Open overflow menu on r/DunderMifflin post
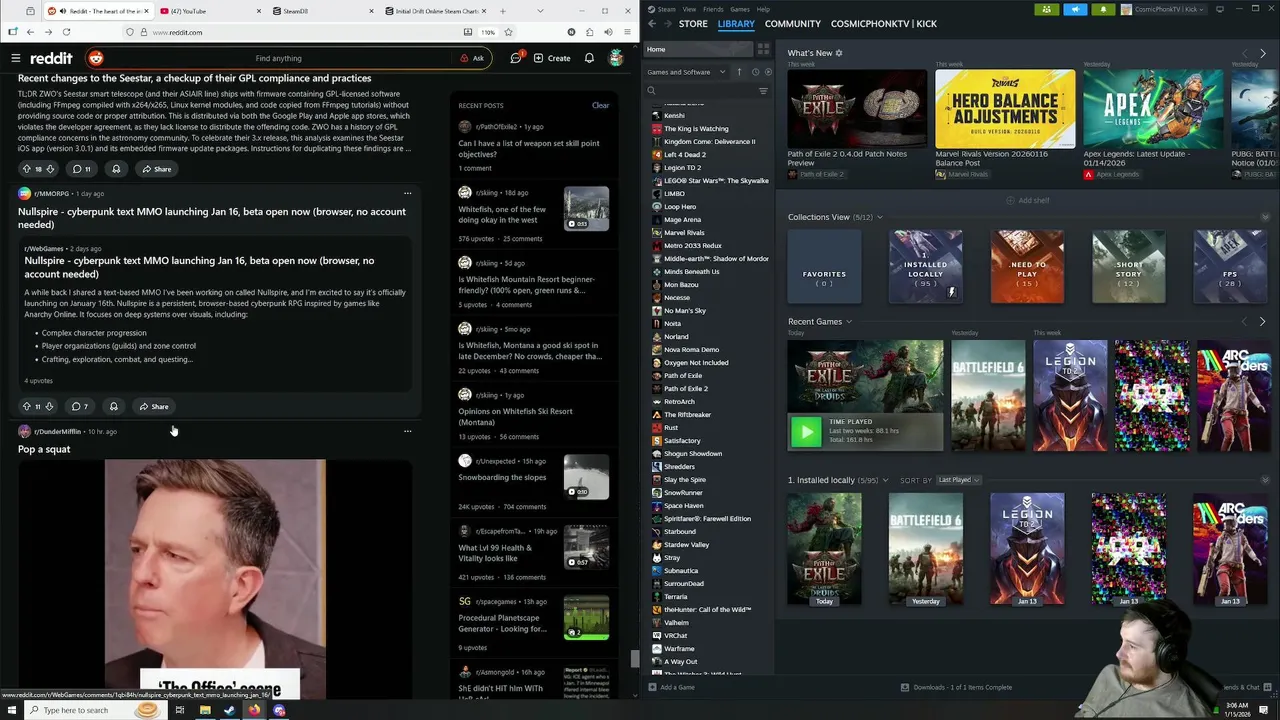Image resolution: width=1280 pixels, height=720 pixels. pos(407,431)
